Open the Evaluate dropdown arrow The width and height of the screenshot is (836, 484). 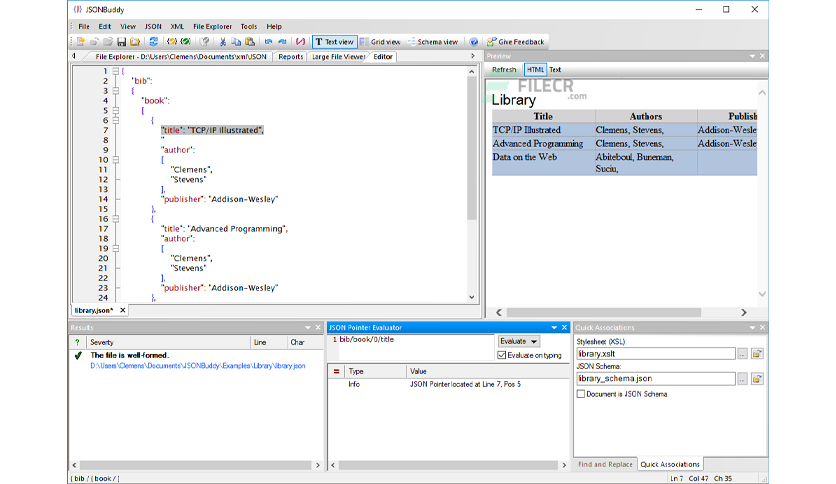click(x=534, y=341)
